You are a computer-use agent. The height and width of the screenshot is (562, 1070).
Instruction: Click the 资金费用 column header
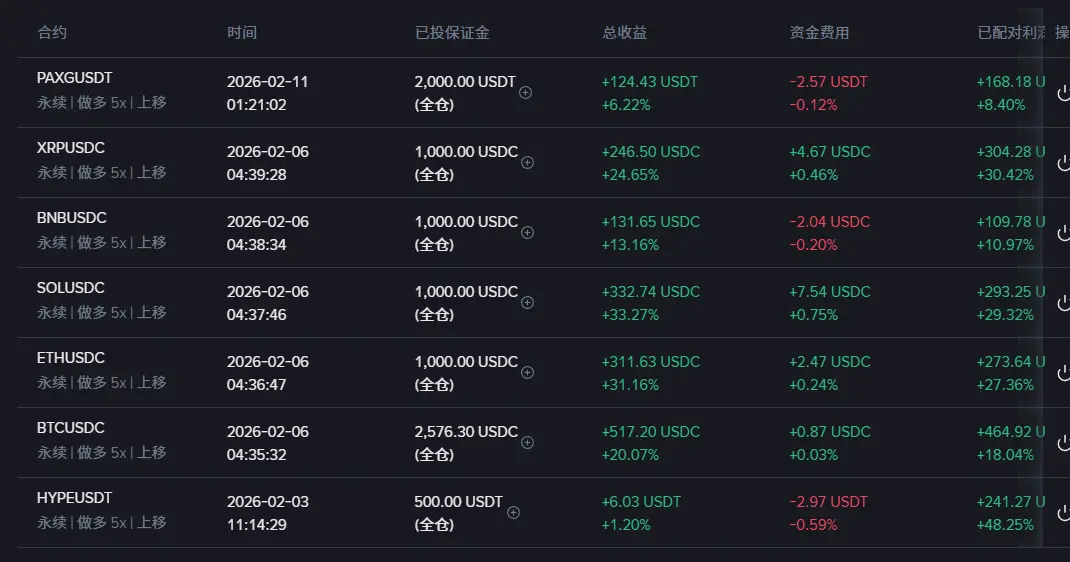click(x=819, y=33)
